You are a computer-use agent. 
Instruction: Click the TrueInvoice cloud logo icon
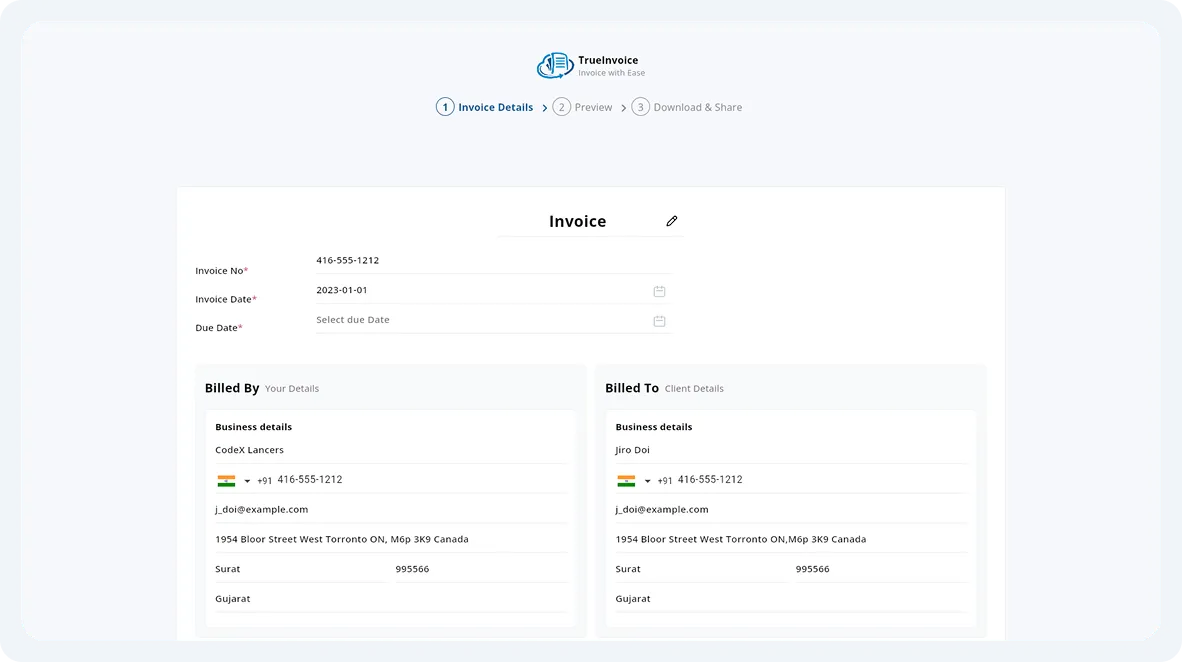(x=555, y=66)
